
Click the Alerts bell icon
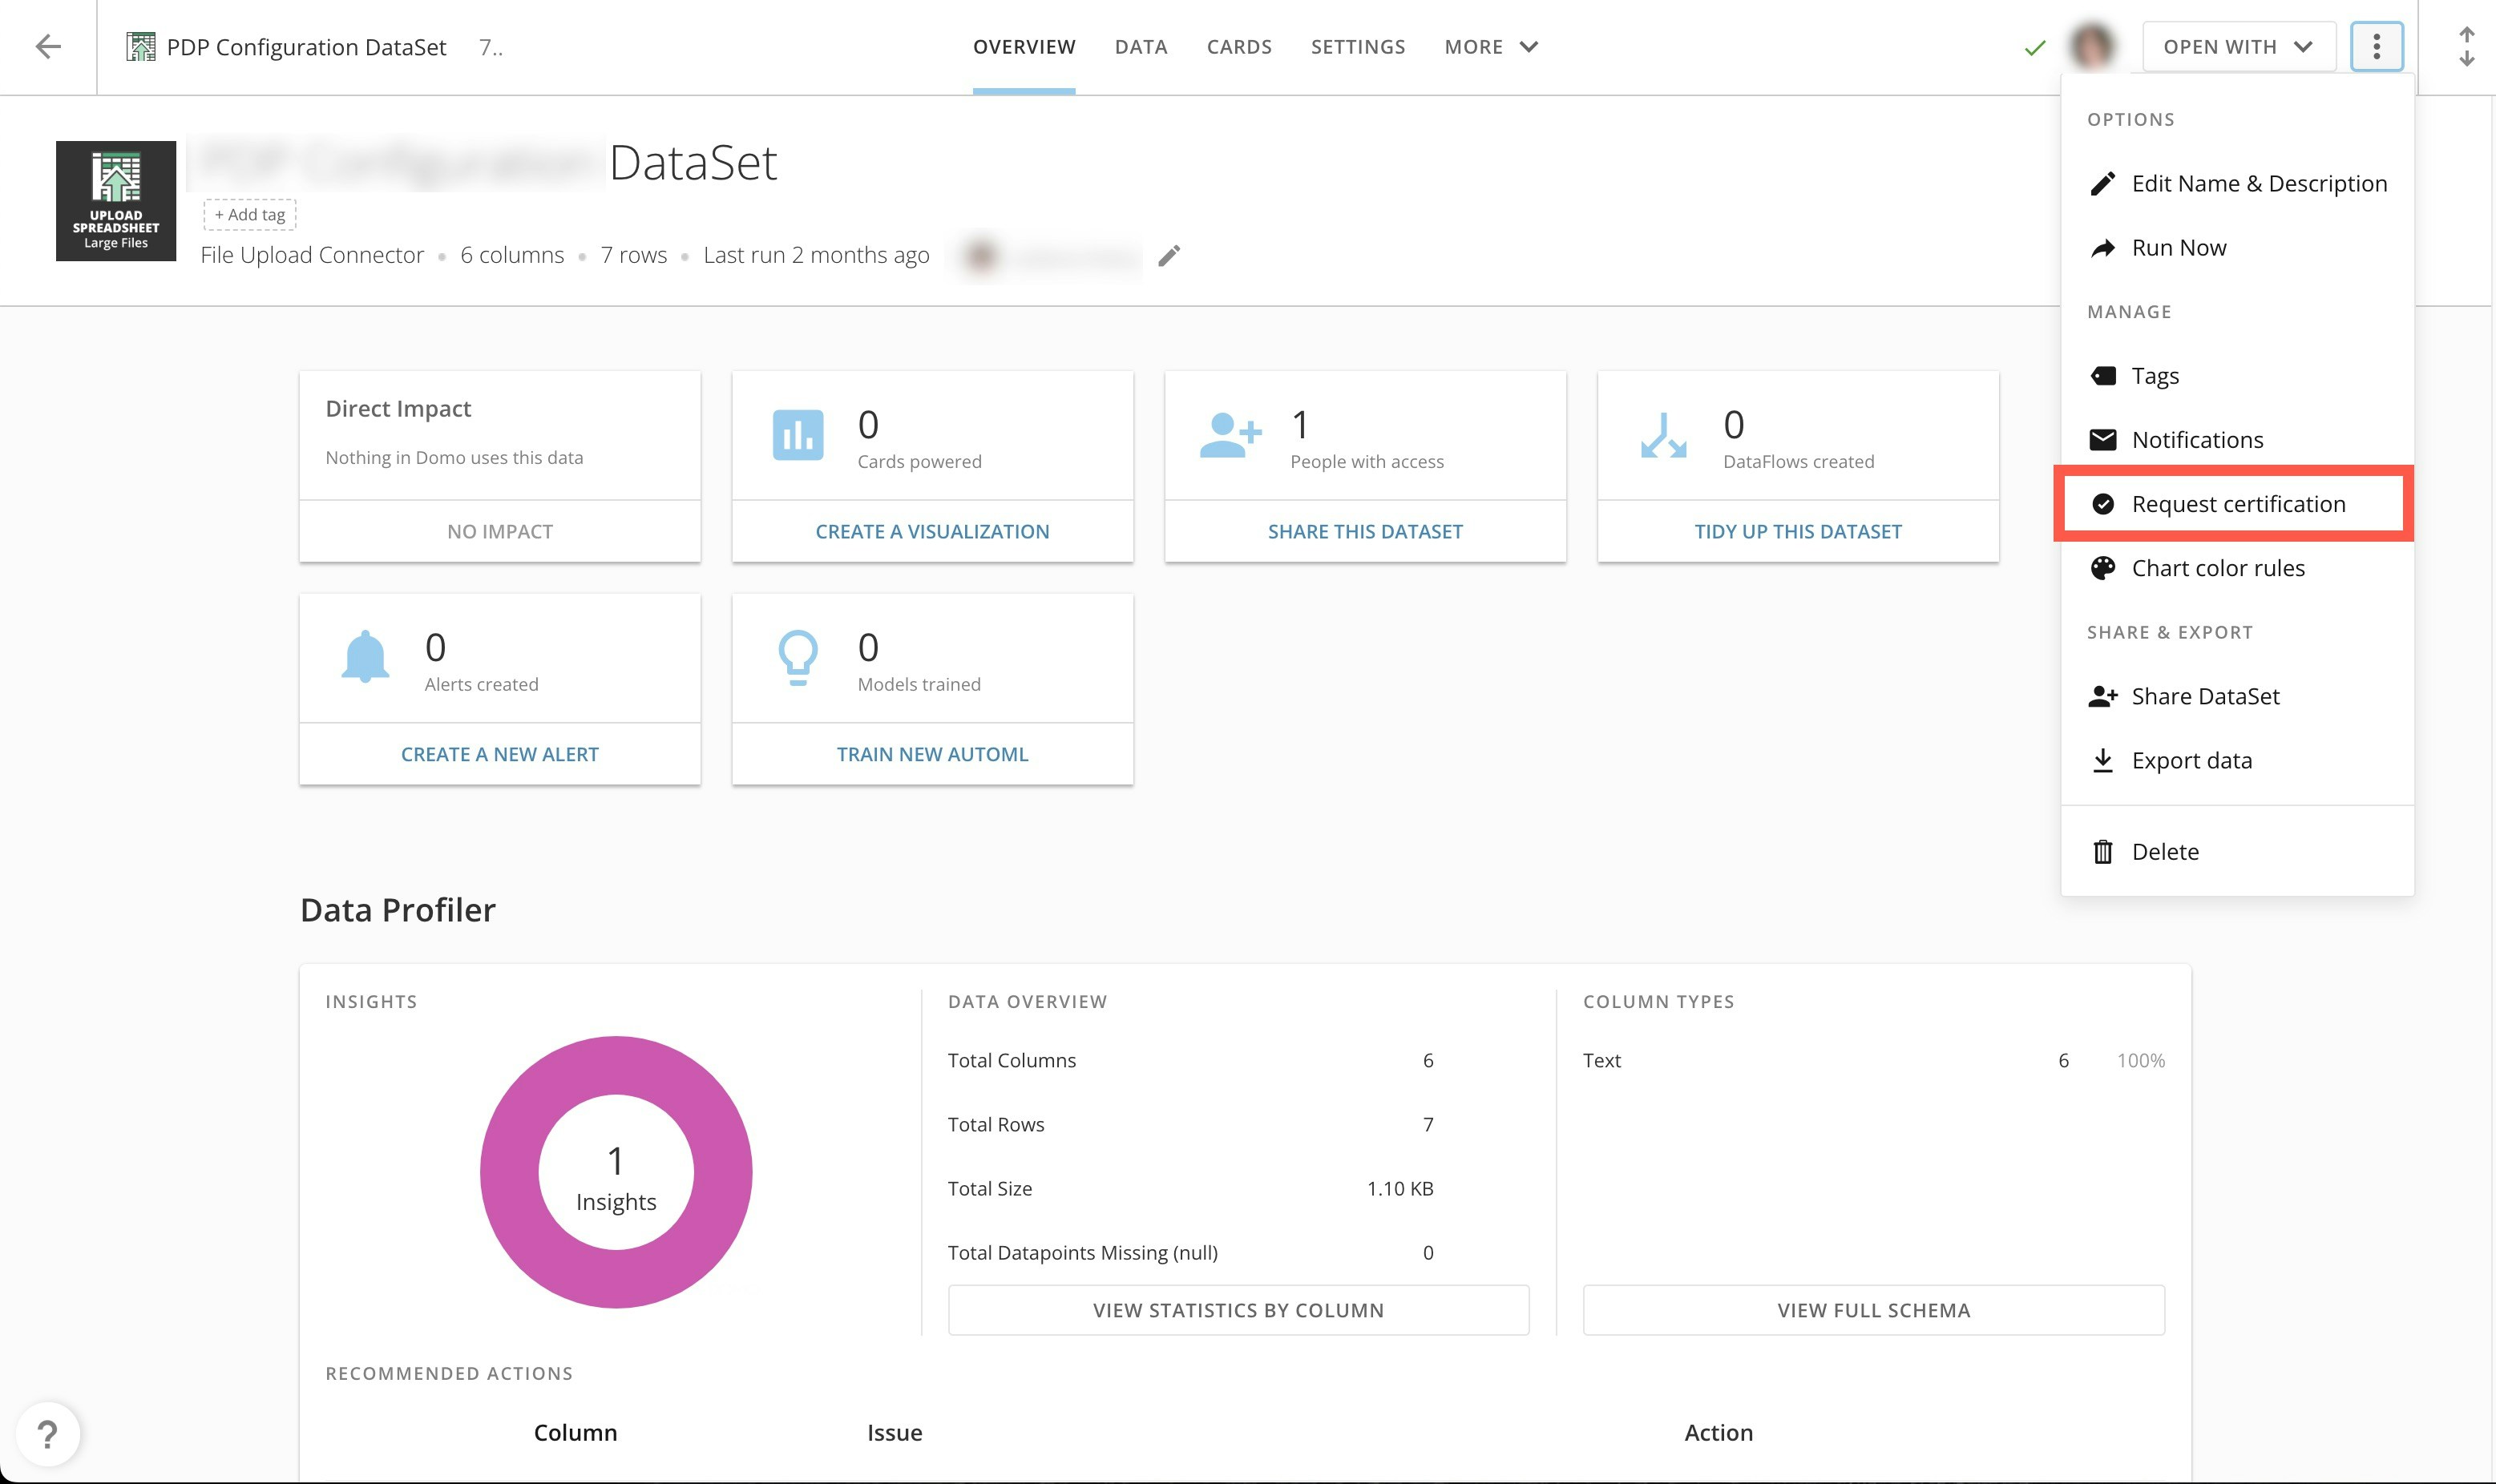click(x=365, y=657)
